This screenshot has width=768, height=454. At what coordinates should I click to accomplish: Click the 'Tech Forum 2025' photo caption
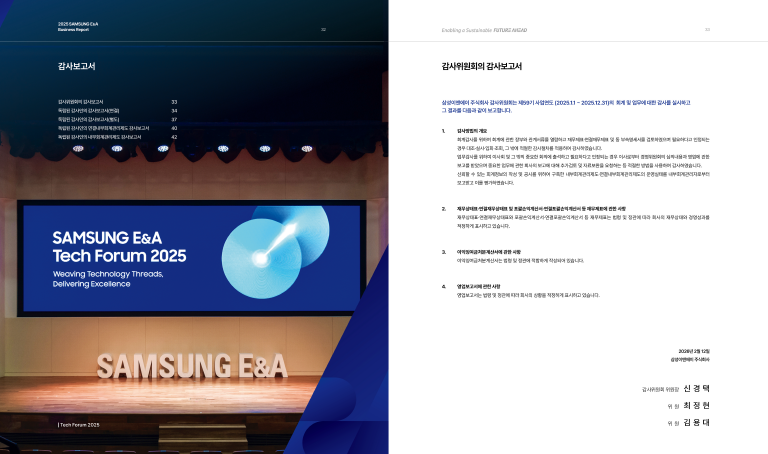pos(79,425)
